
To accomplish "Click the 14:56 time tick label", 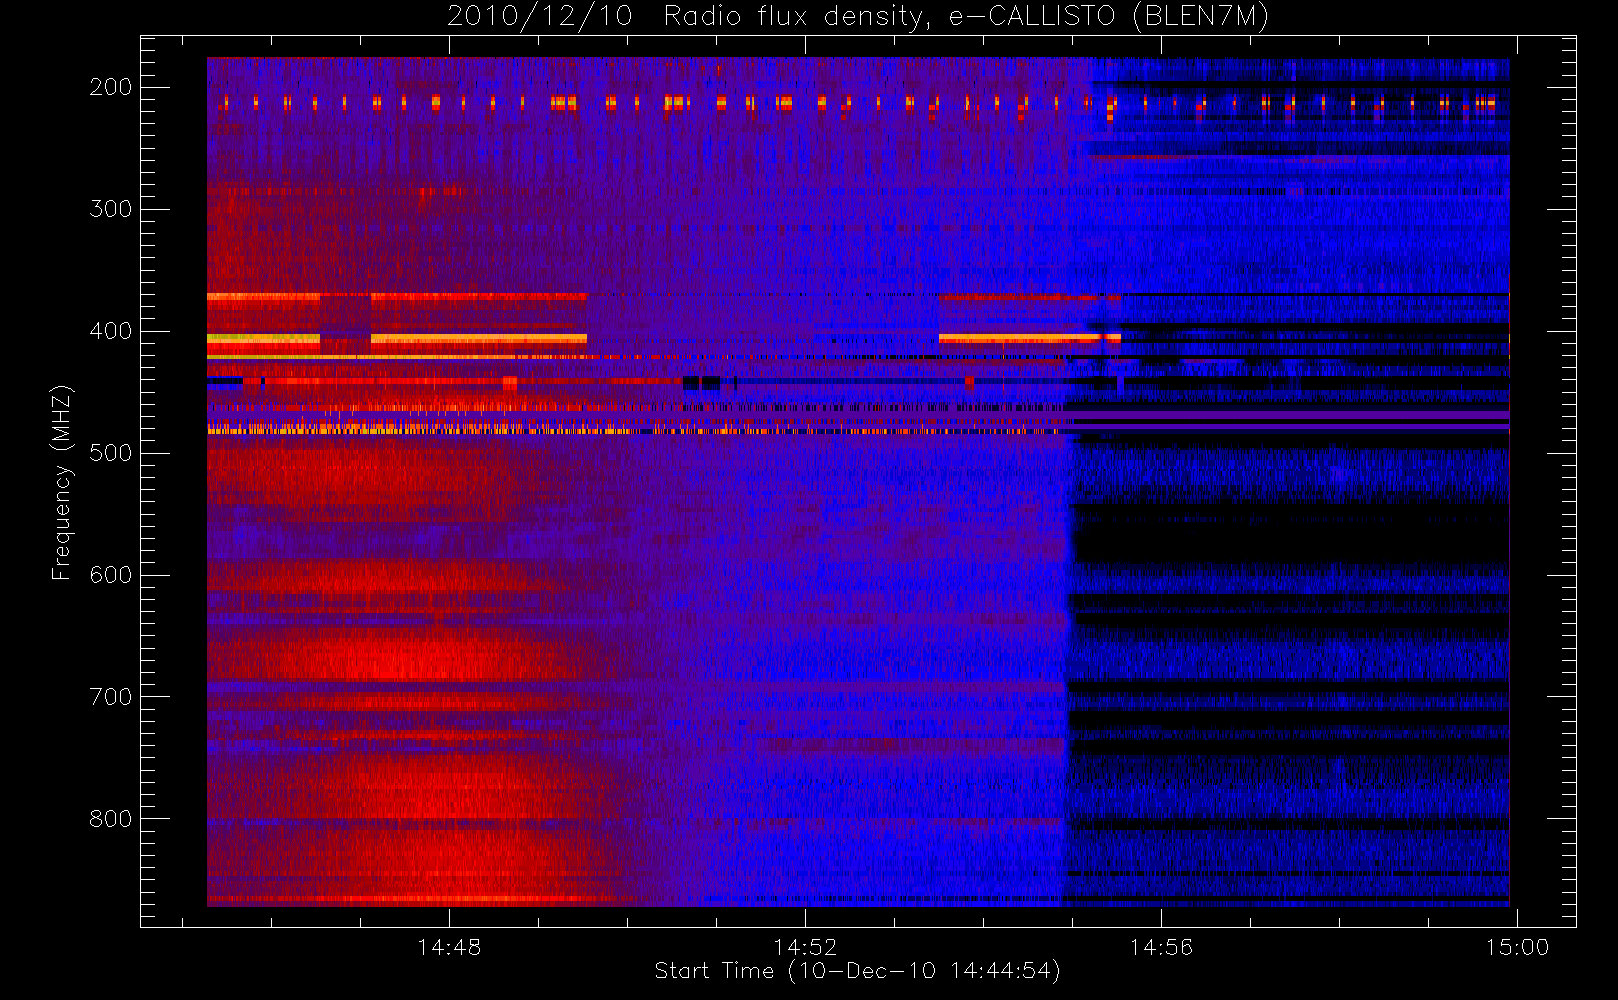I will pyautogui.click(x=1161, y=947).
